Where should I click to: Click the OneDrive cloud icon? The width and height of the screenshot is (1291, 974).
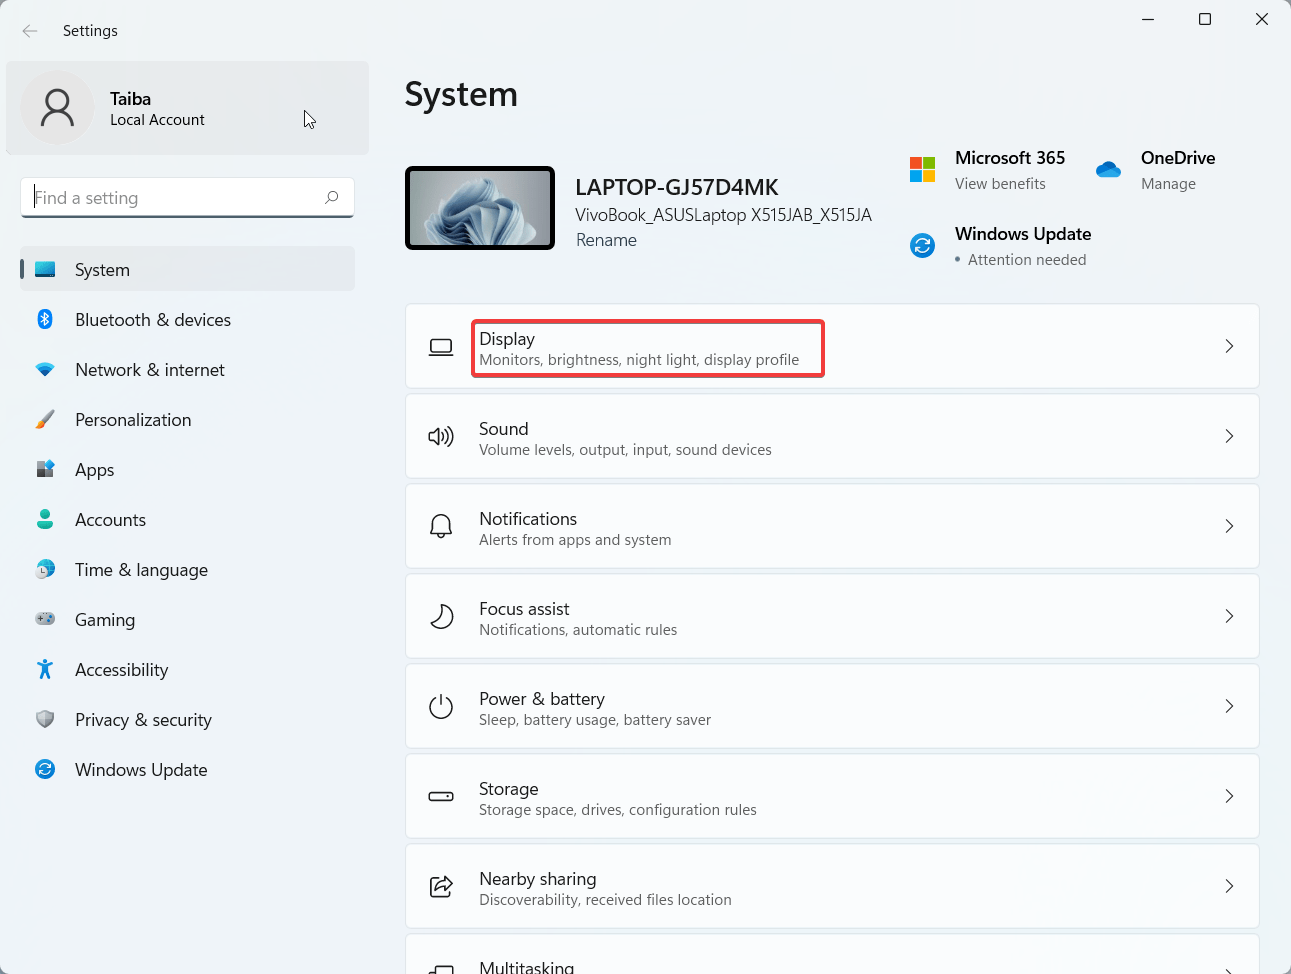[1108, 169]
